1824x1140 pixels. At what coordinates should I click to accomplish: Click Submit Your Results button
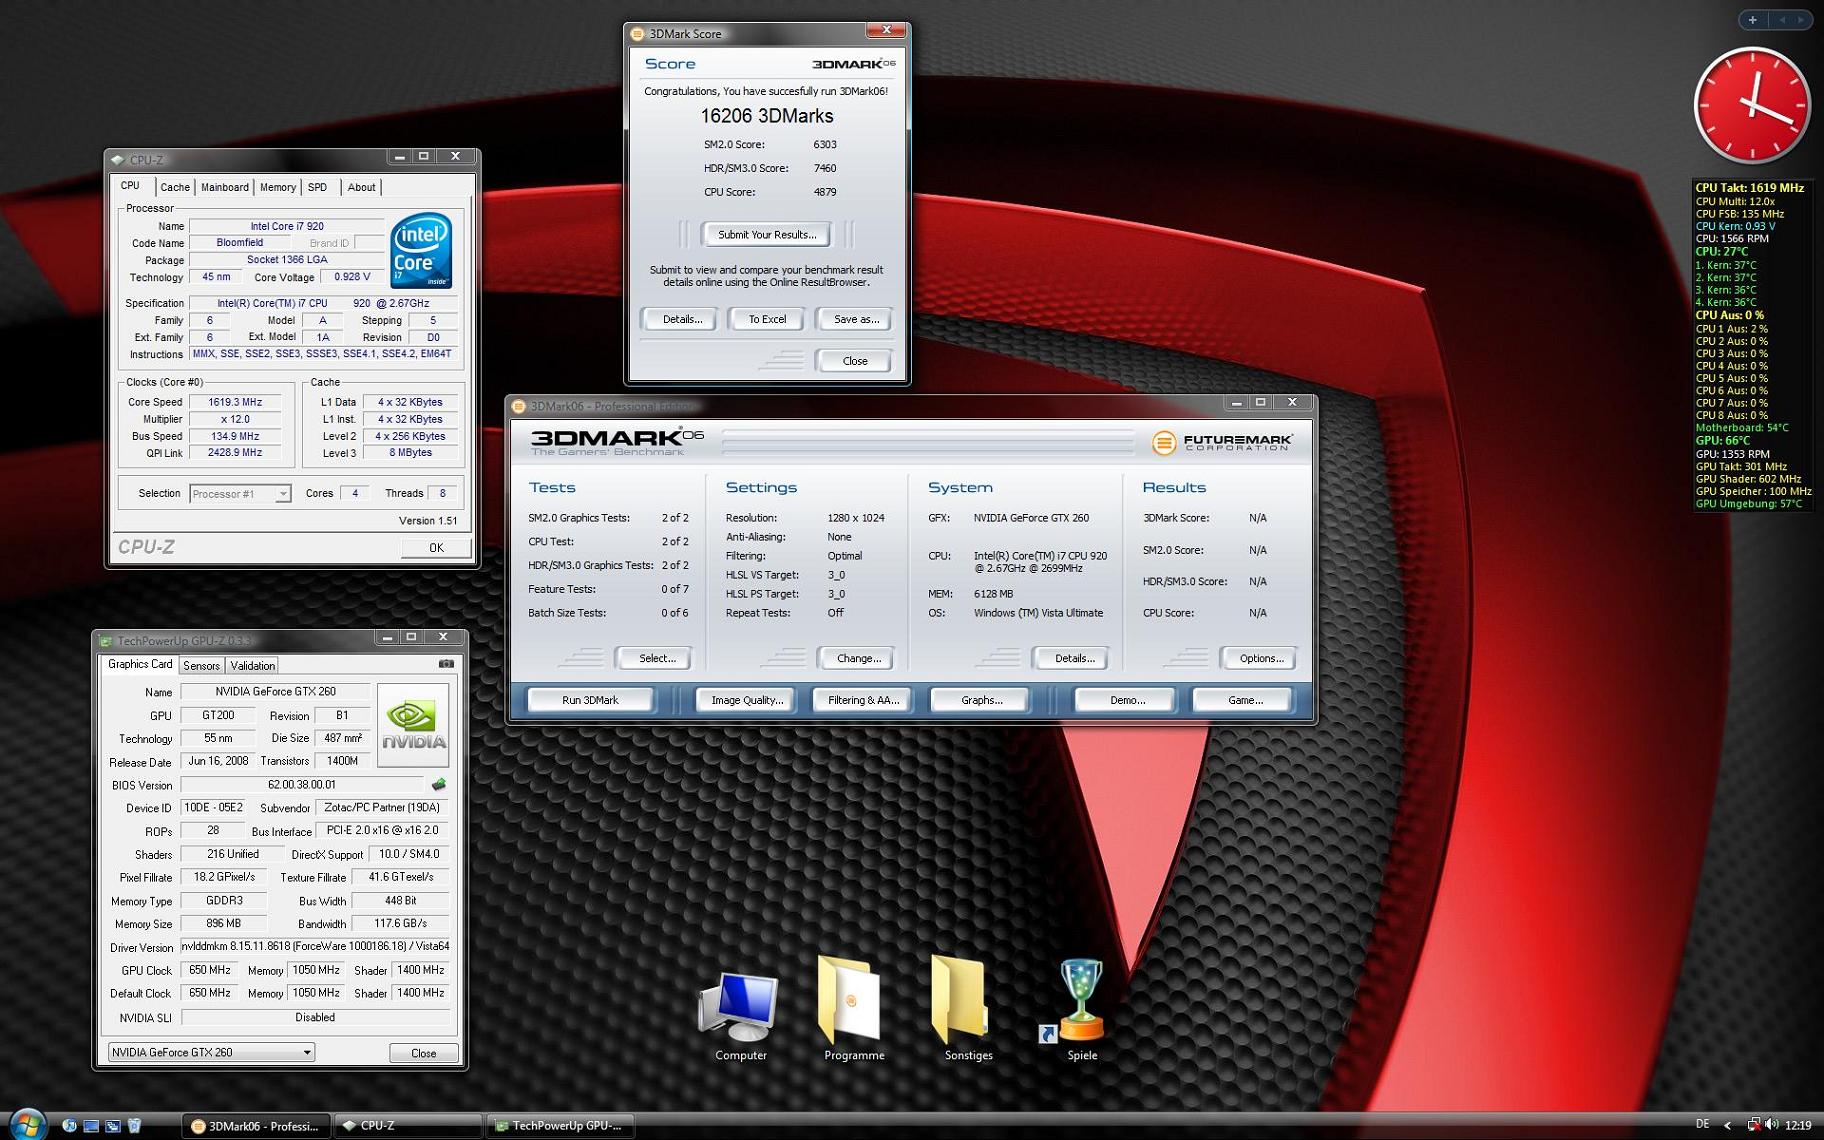[x=766, y=234]
